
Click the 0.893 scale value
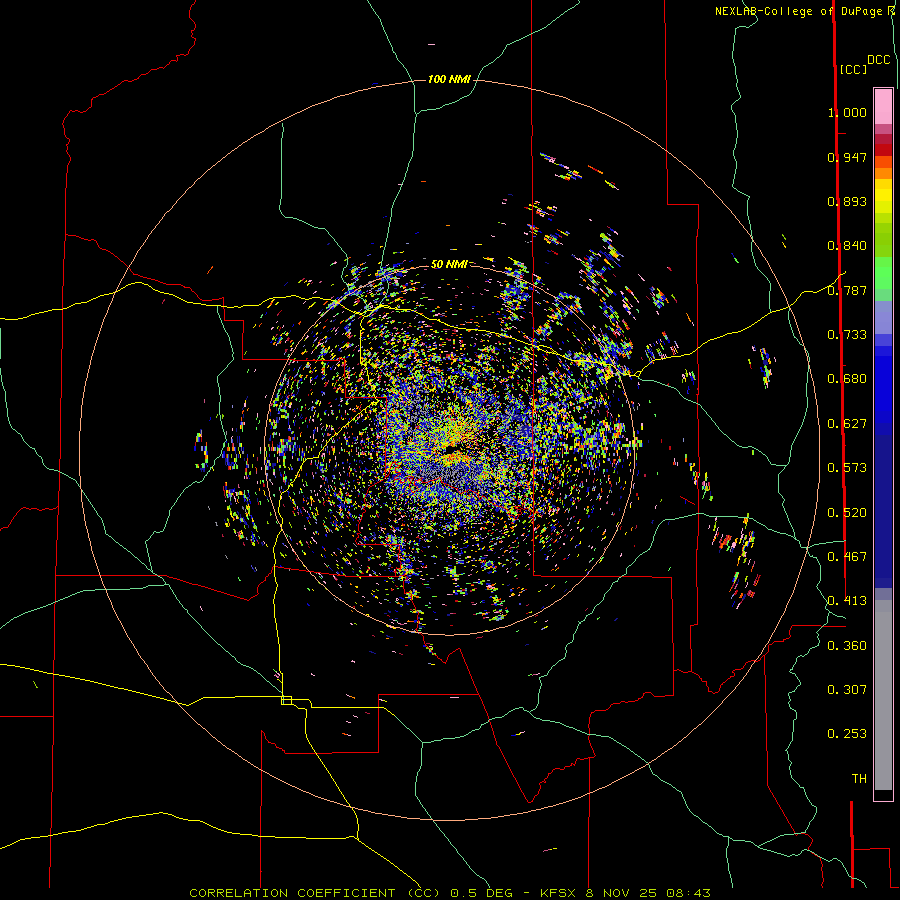[847, 201]
